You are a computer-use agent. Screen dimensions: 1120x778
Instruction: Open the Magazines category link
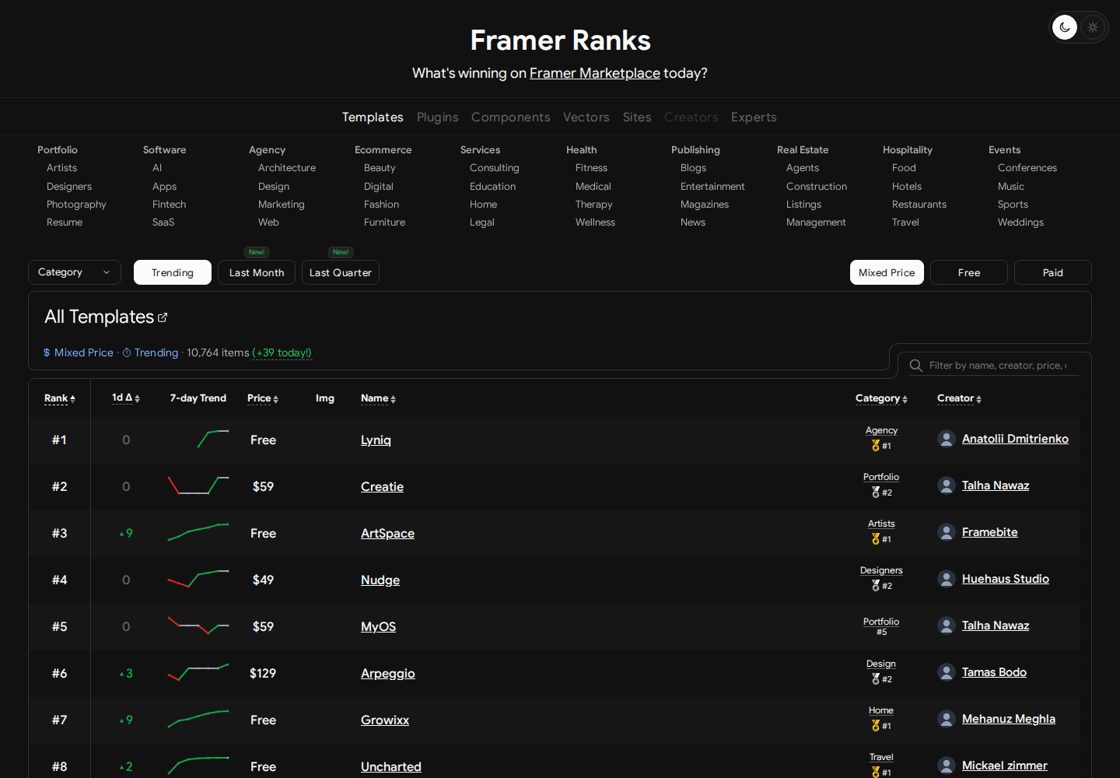[704, 204]
